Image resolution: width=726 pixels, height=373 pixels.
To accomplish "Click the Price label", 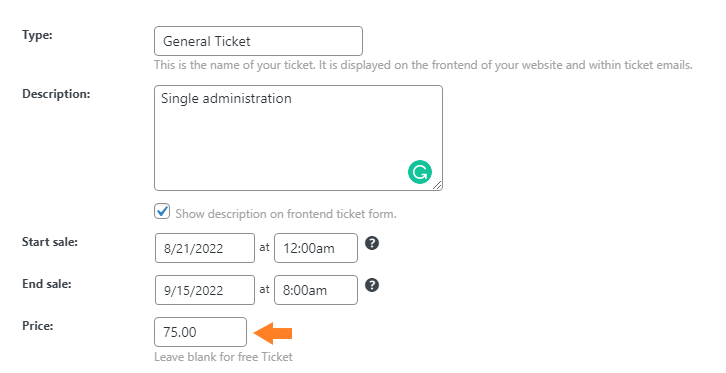I will pos(38,326).
